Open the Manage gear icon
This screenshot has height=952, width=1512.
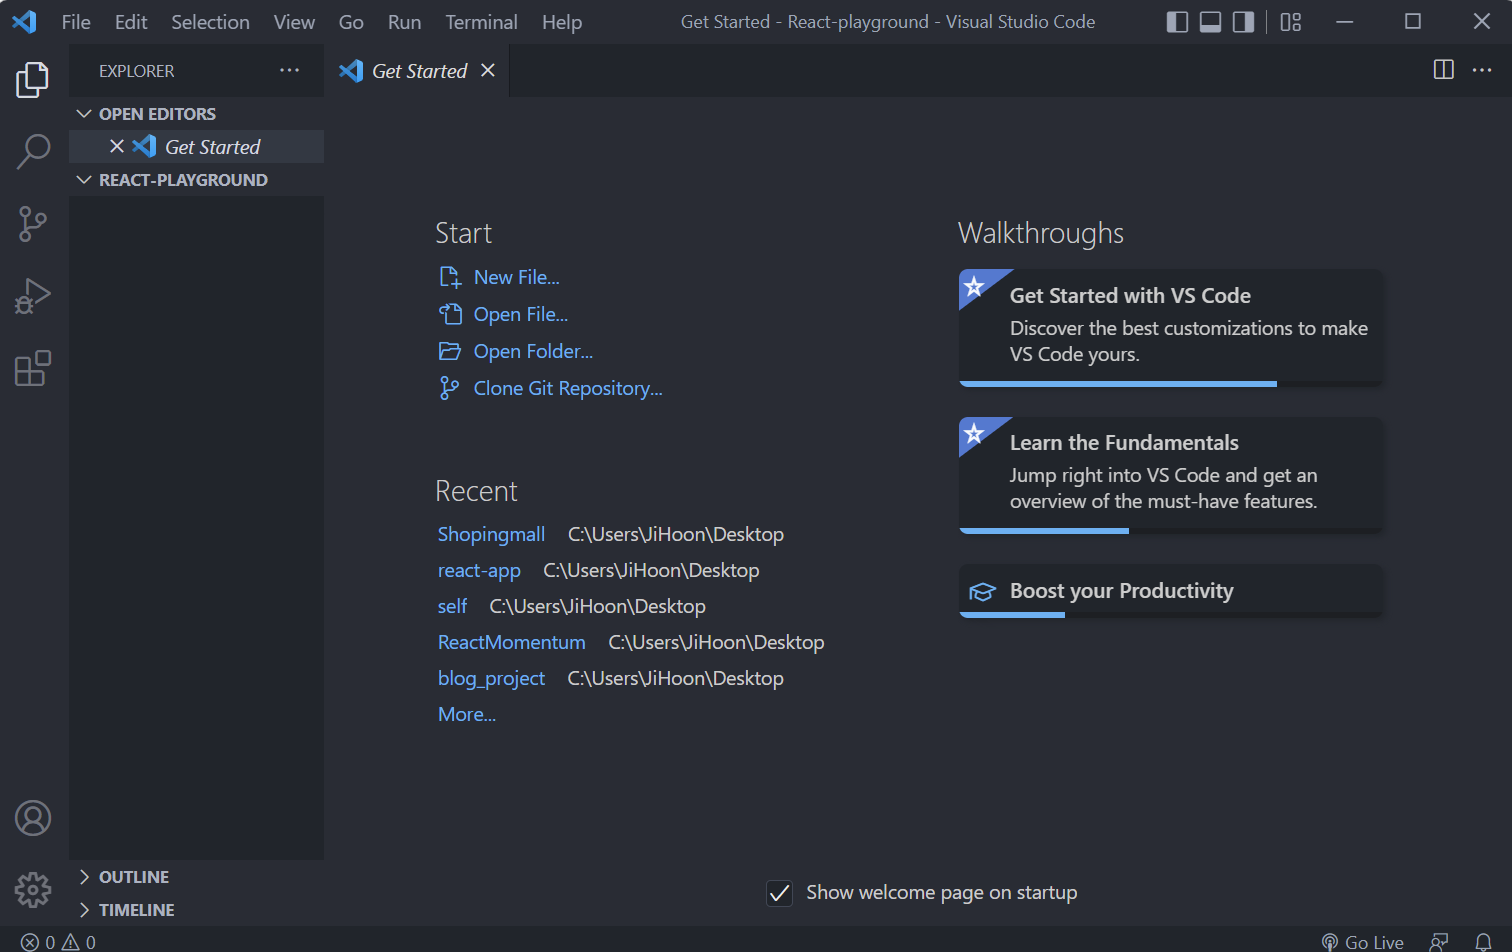pyautogui.click(x=33, y=889)
